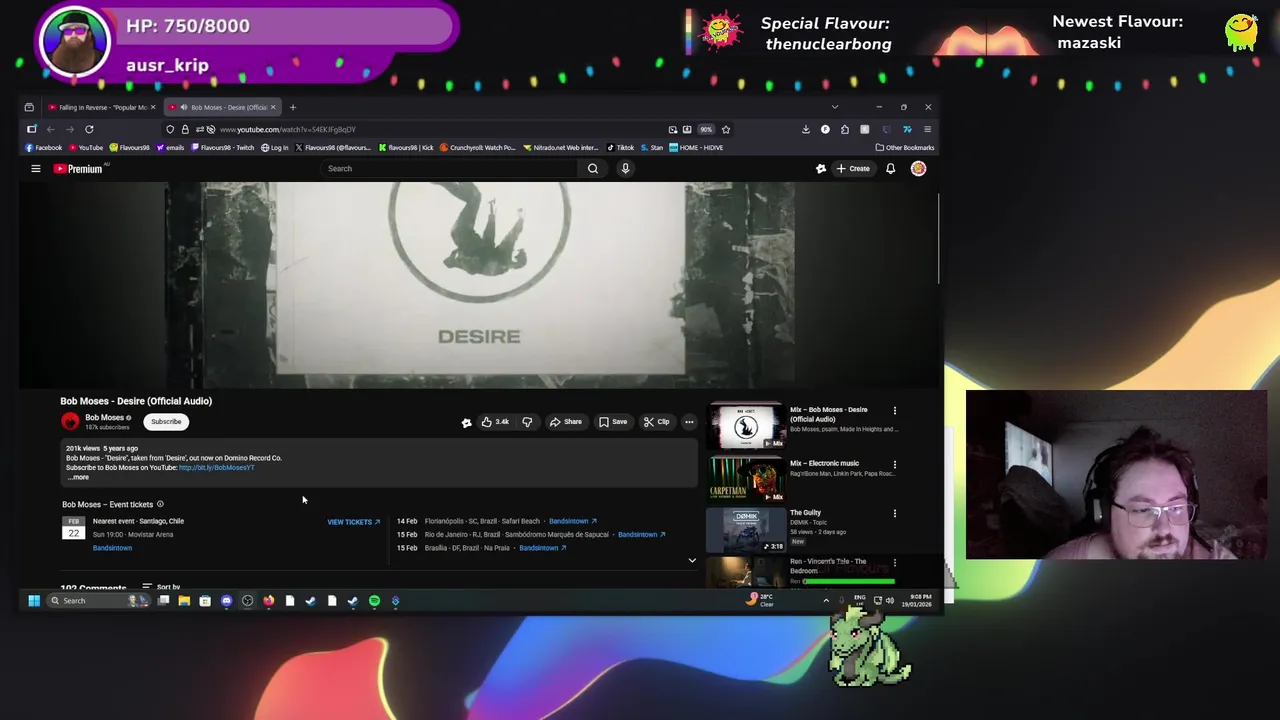This screenshot has width=1280, height=720.
Task: Open Other Bookmarks folder
Action: pyautogui.click(x=905, y=148)
